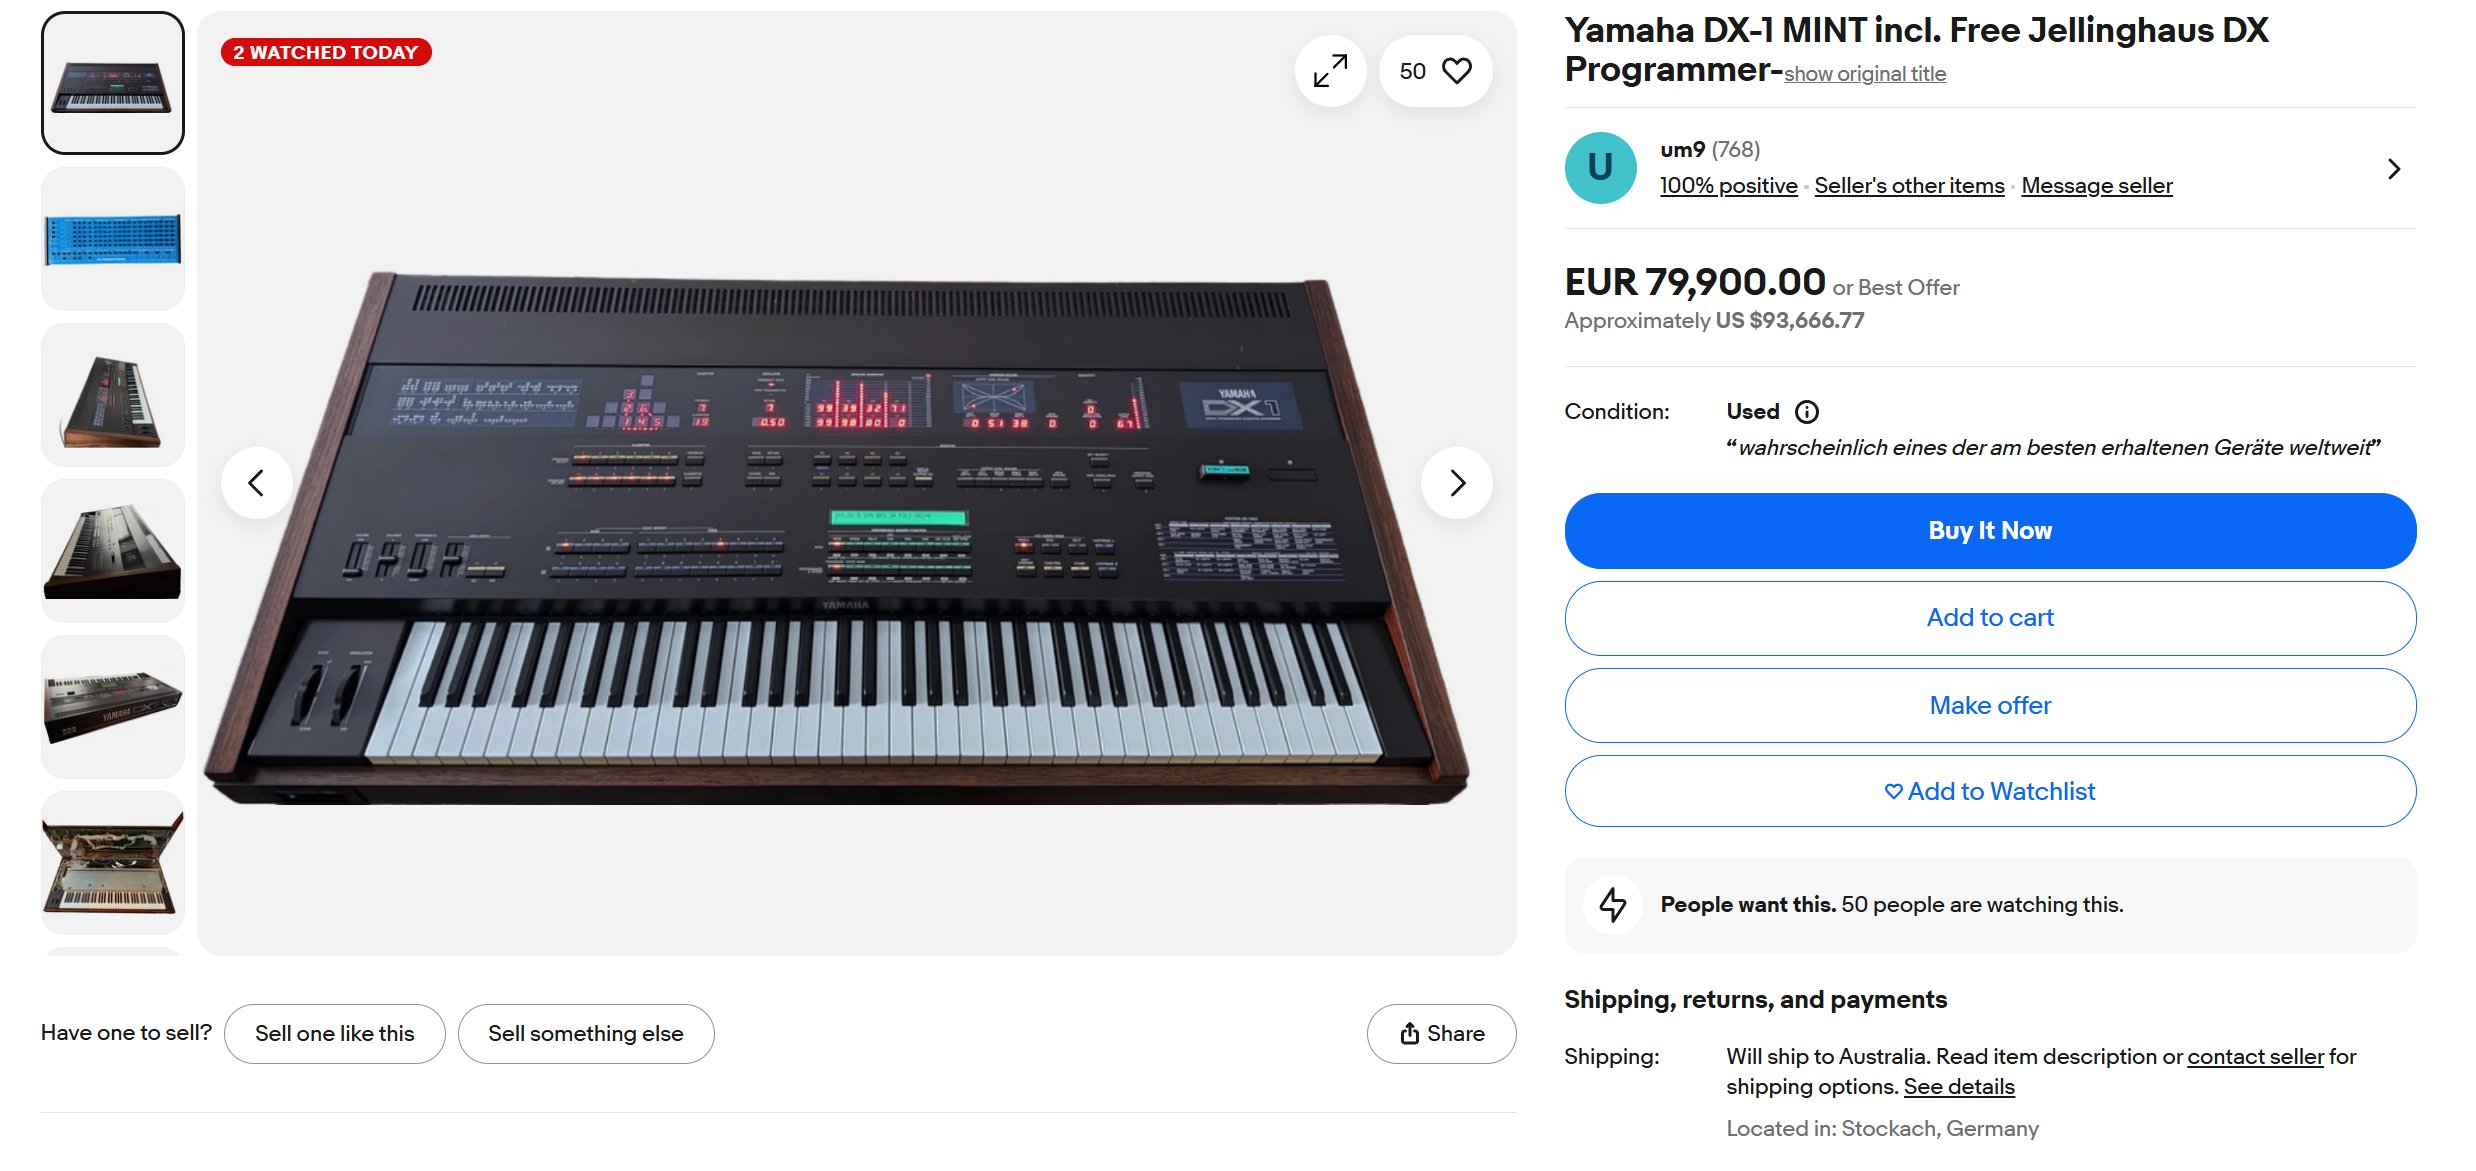Click Sell one like this
The width and height of the screenshot is (2476, 1171).
point(334,1034)
